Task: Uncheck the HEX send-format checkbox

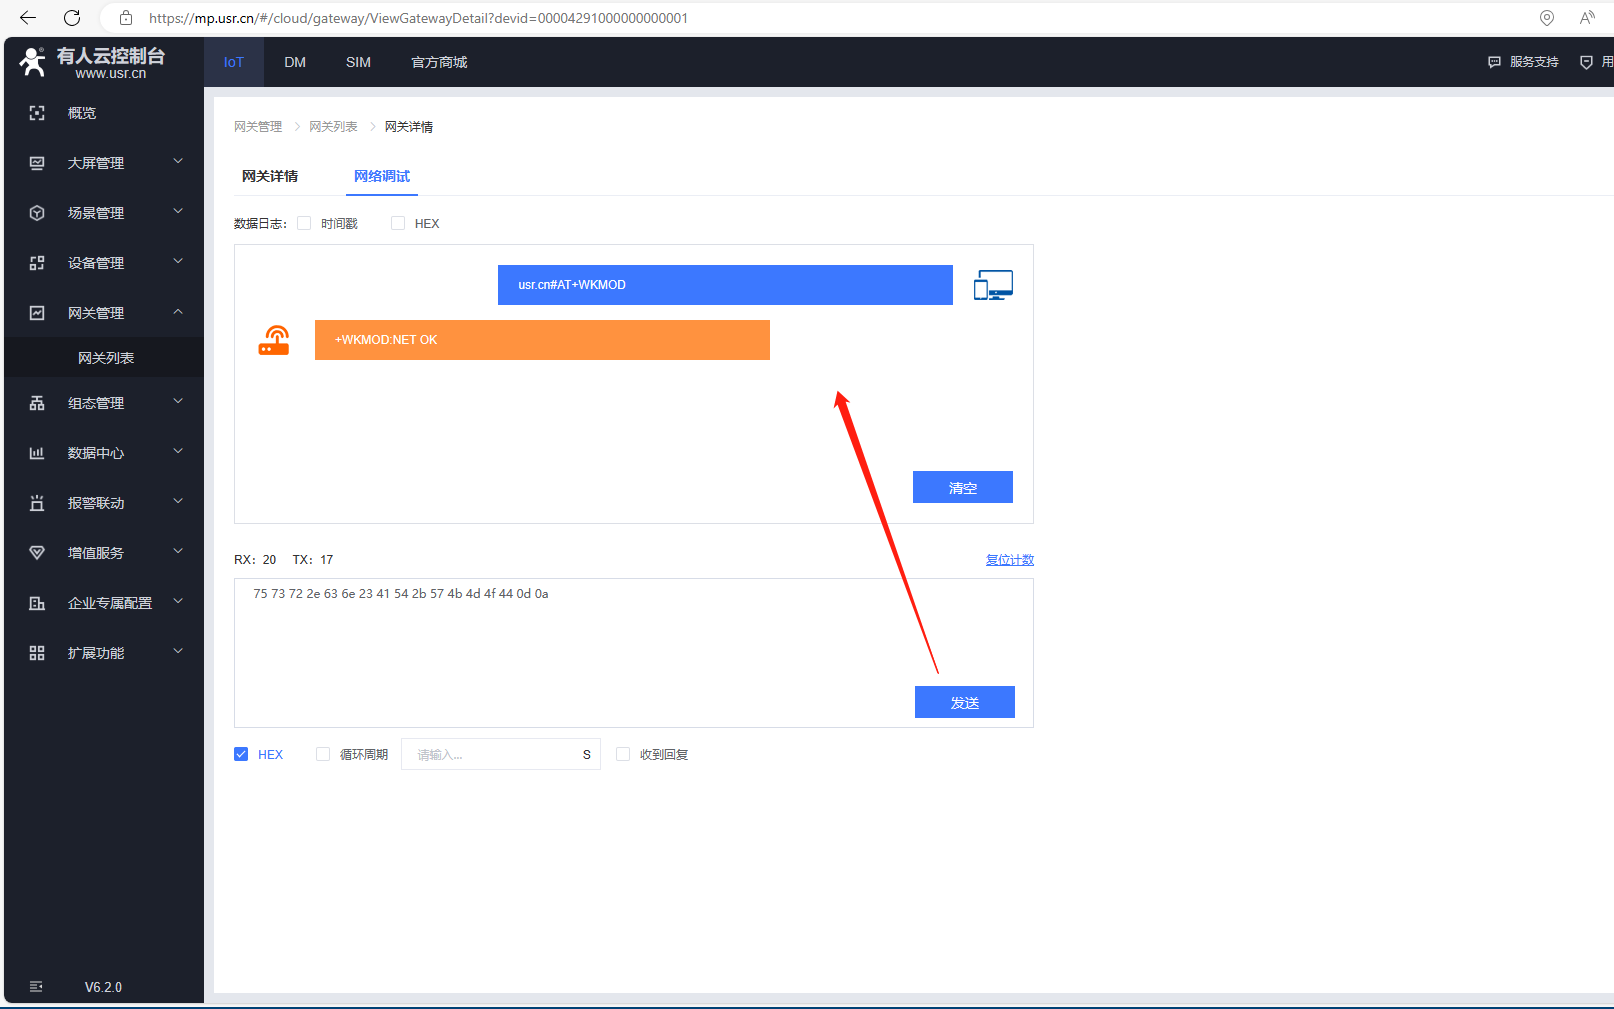Action: coord(241,754)
